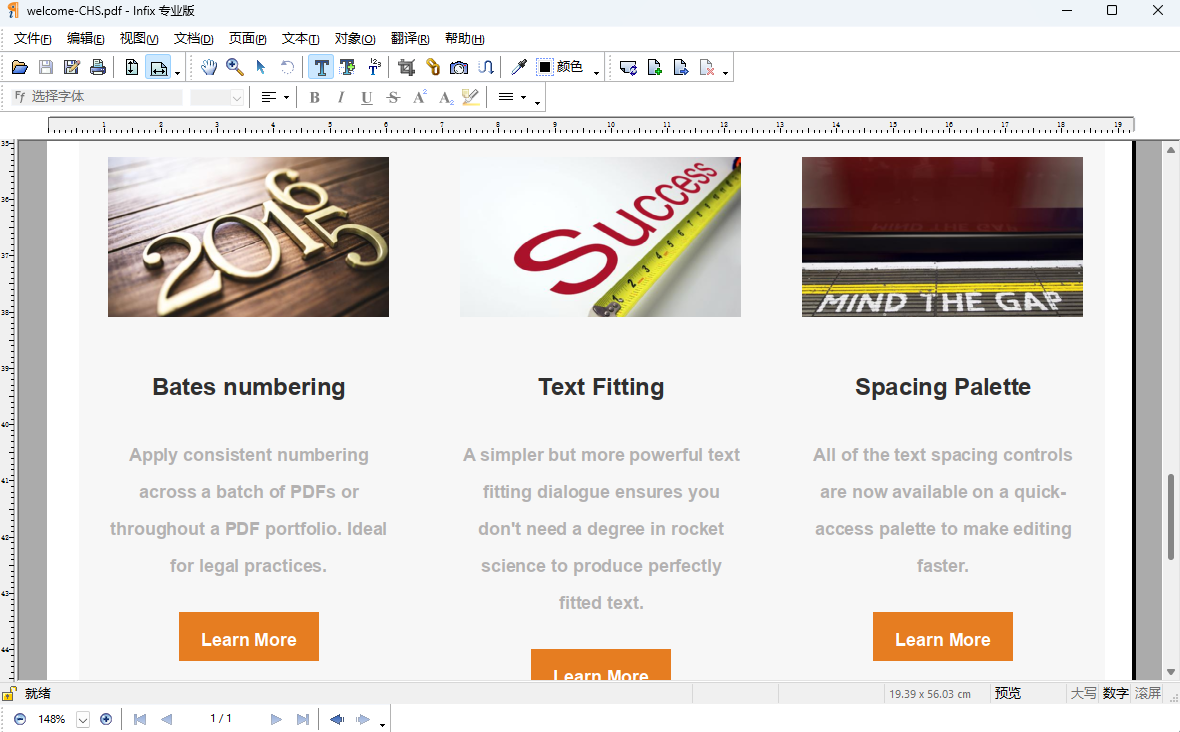Viewport: 1180px width, 732px height.
Task: Click the Insert new page icon
Action: [655, 67]
